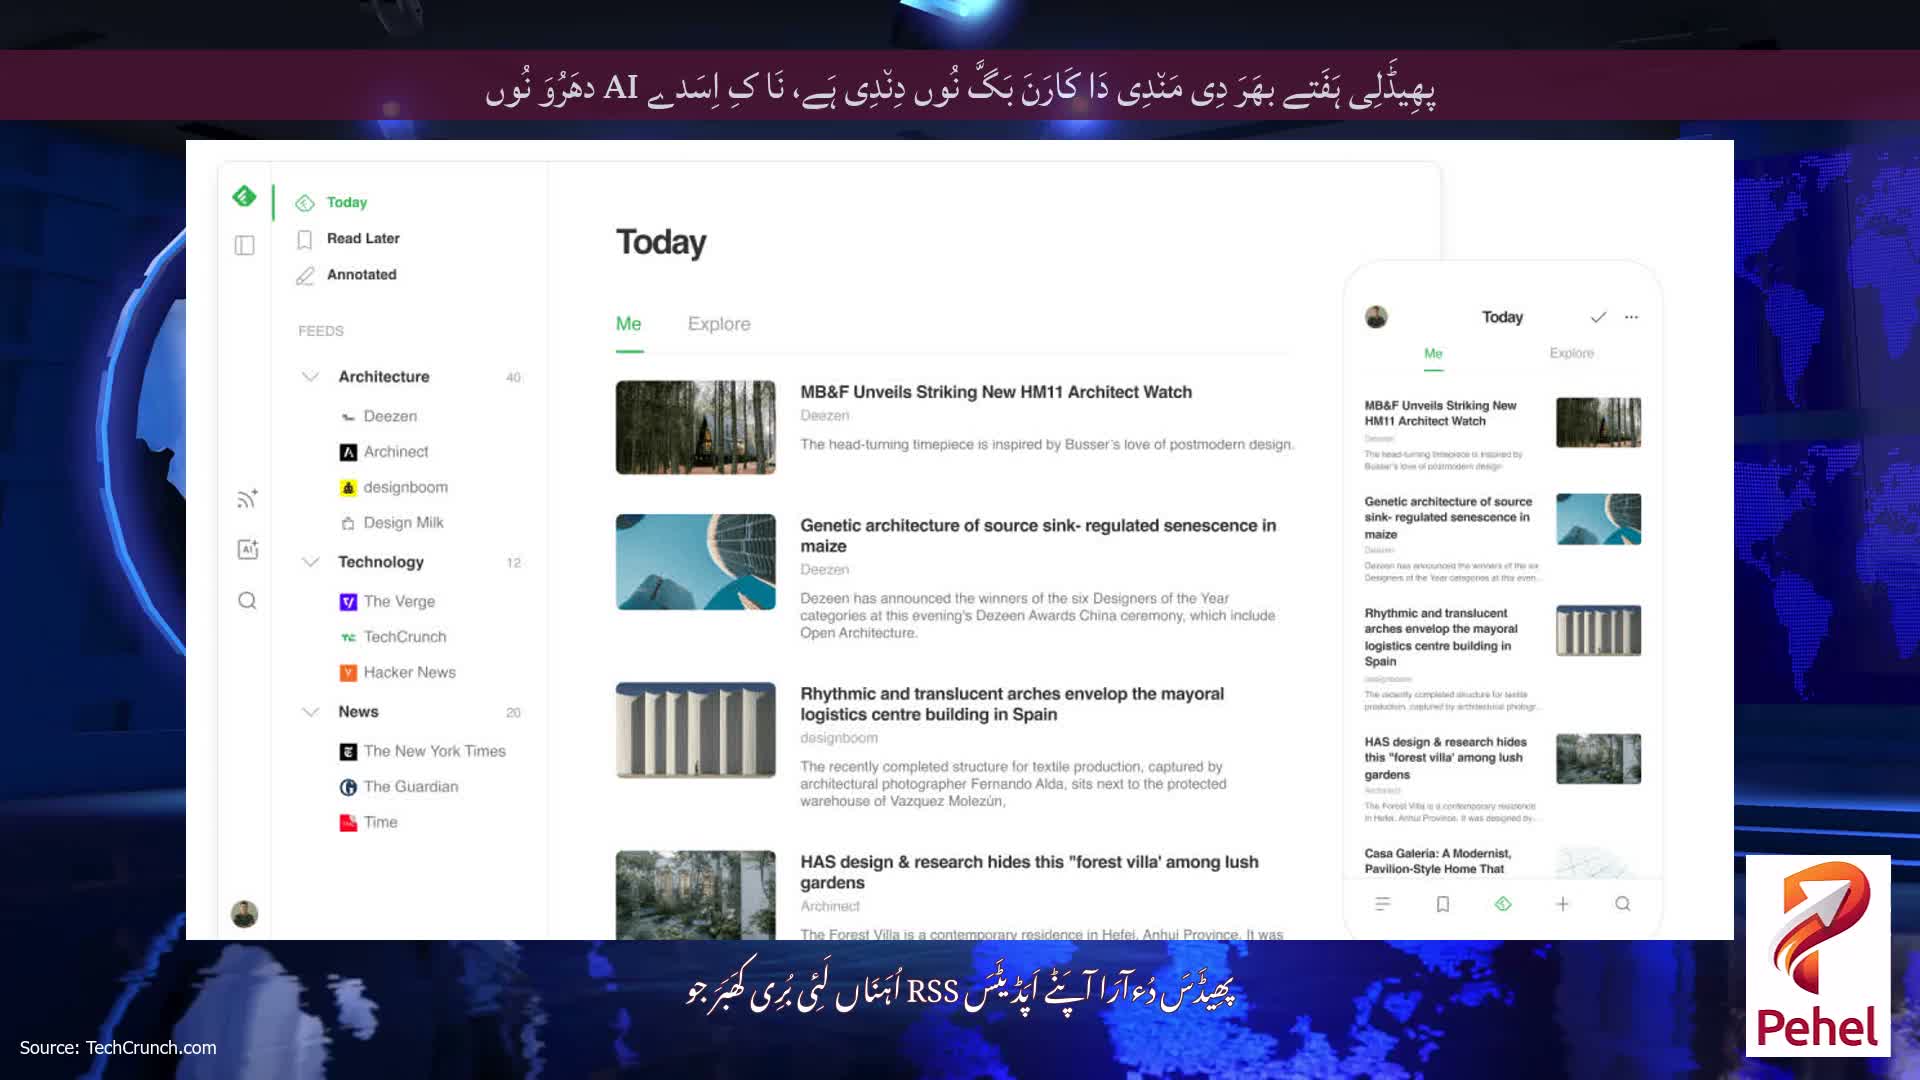Collapse the News feed group

point(310,712)
